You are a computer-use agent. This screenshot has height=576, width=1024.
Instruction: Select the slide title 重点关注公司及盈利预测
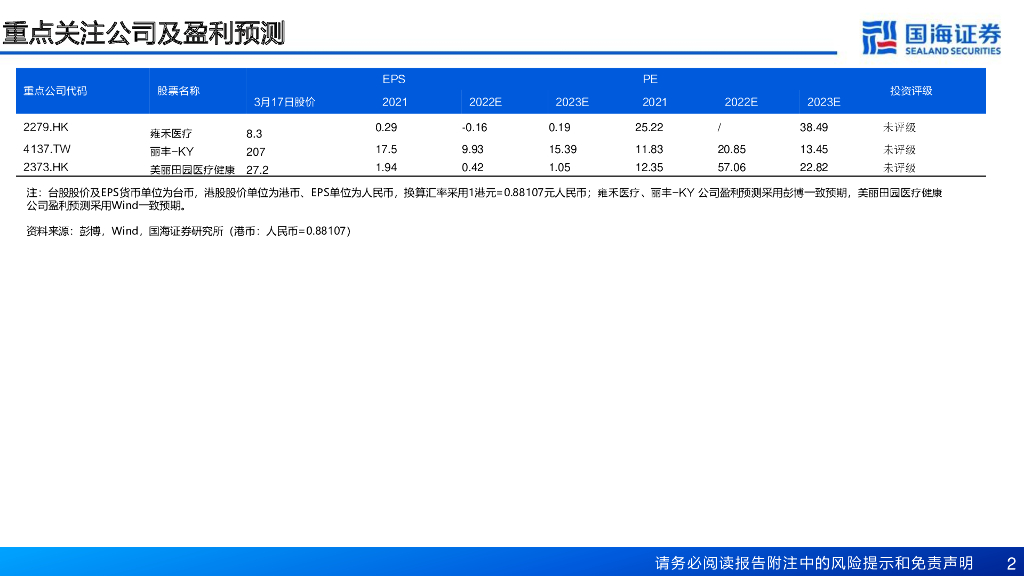tap(144, 33)
